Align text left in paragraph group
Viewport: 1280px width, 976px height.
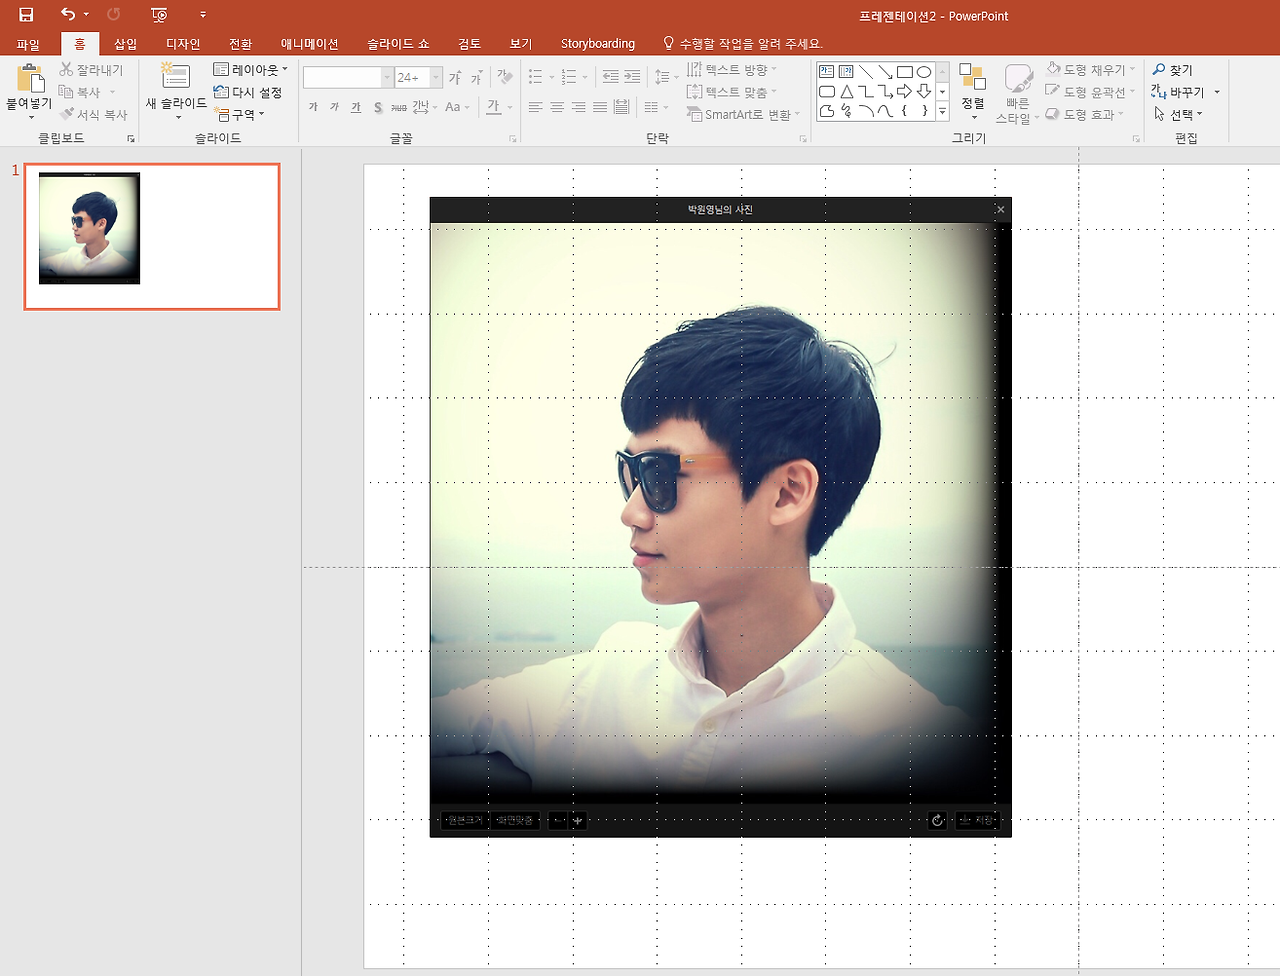[x=535, y=107]
